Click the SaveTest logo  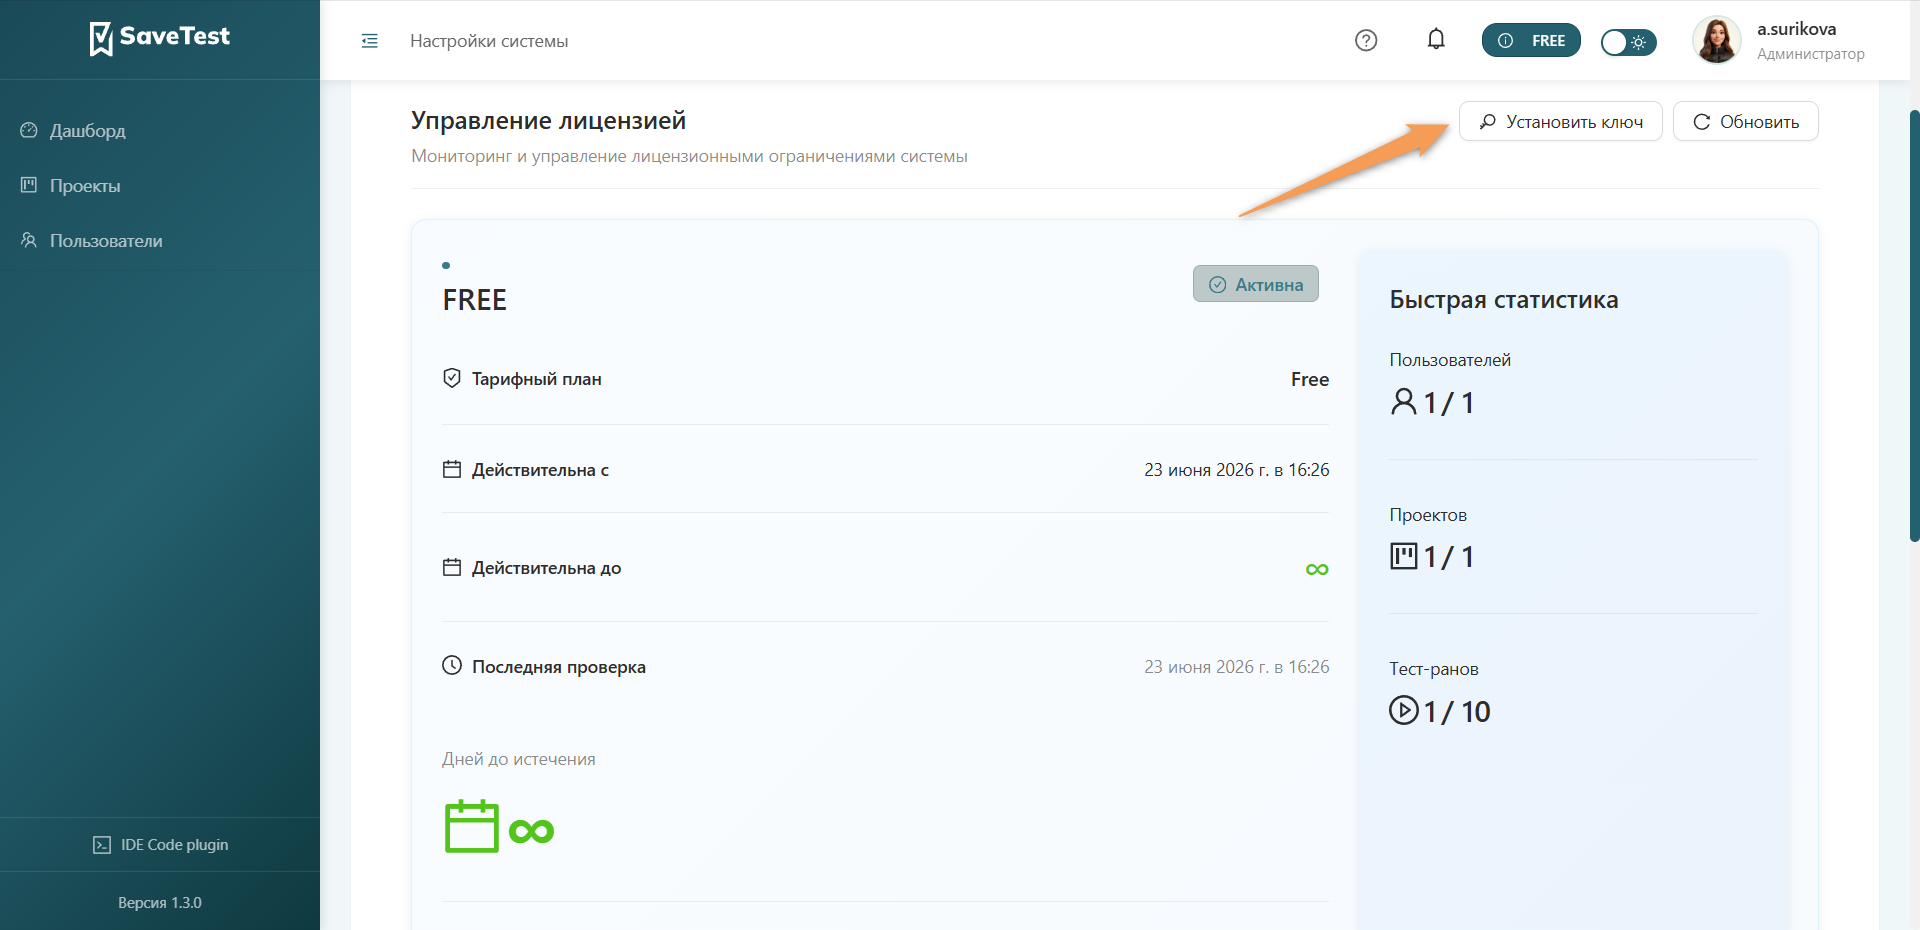coord(160,38)
